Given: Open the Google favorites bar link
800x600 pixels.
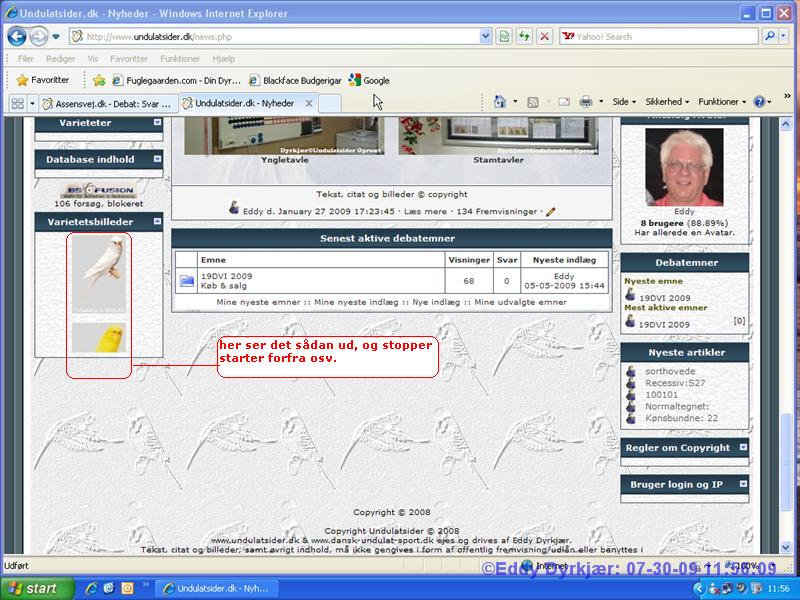Looking at the screenshot, I should point(369,80).
